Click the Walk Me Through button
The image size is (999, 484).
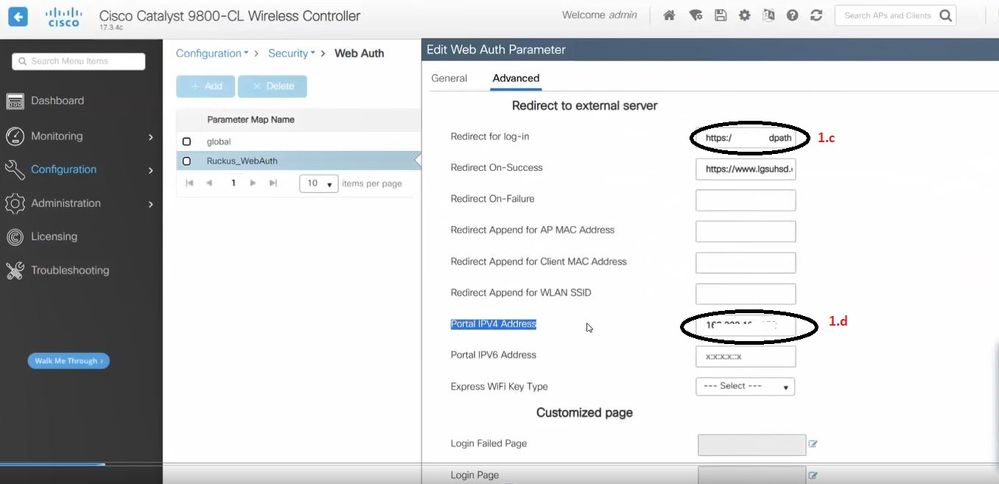68,361
